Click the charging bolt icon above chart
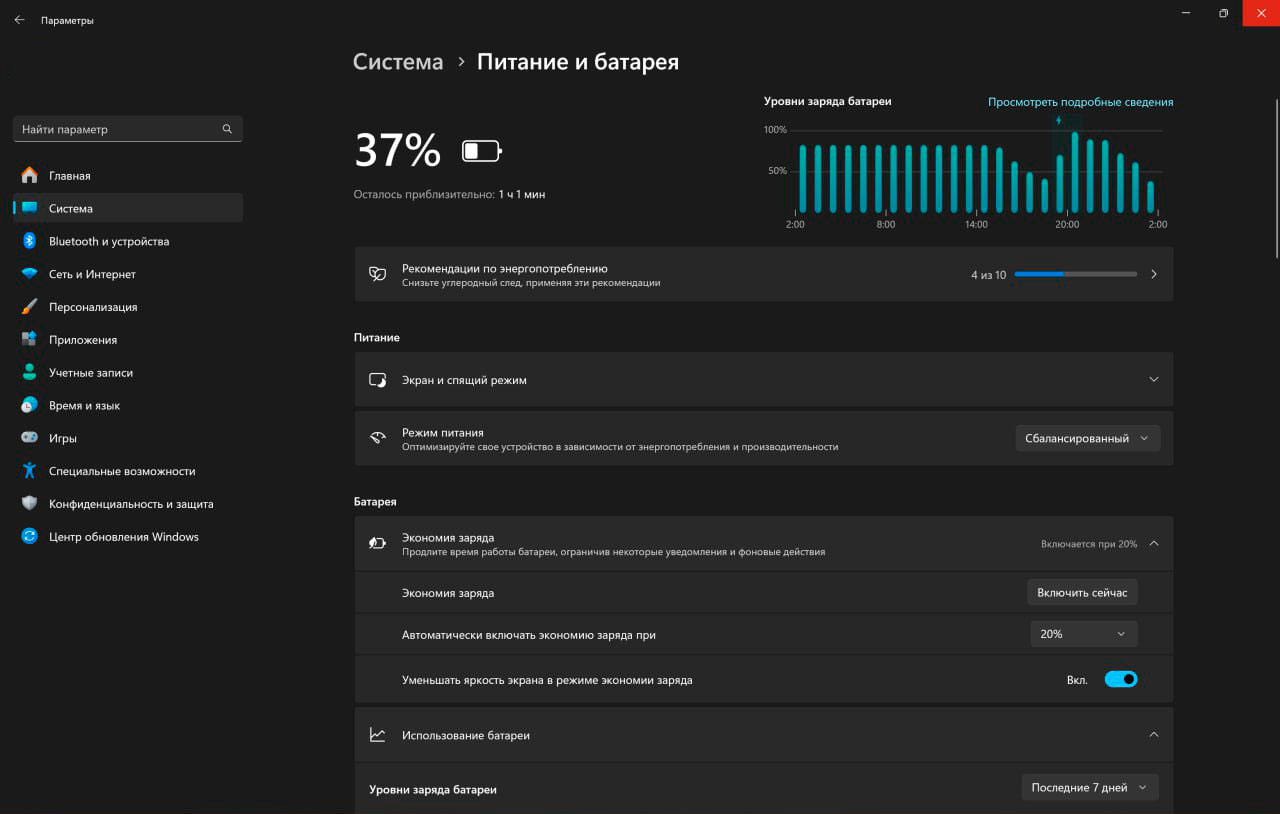 tap(1059, 120)
